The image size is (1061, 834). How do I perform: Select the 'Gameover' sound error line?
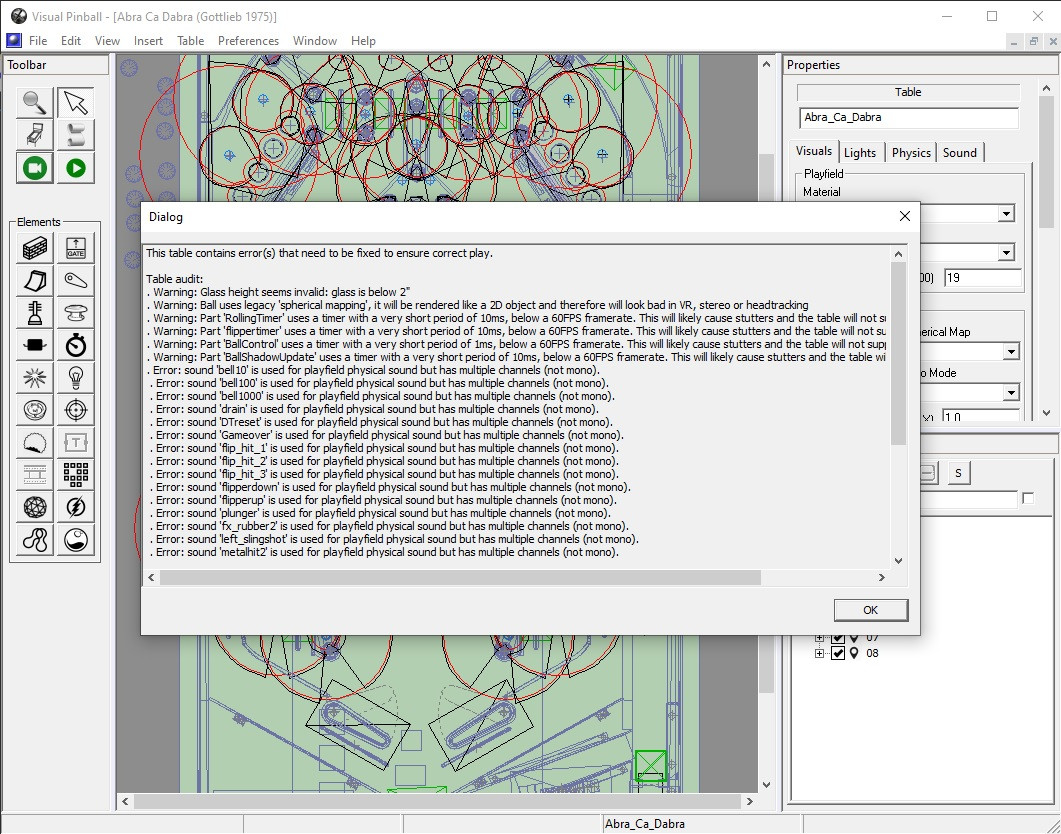387,435
